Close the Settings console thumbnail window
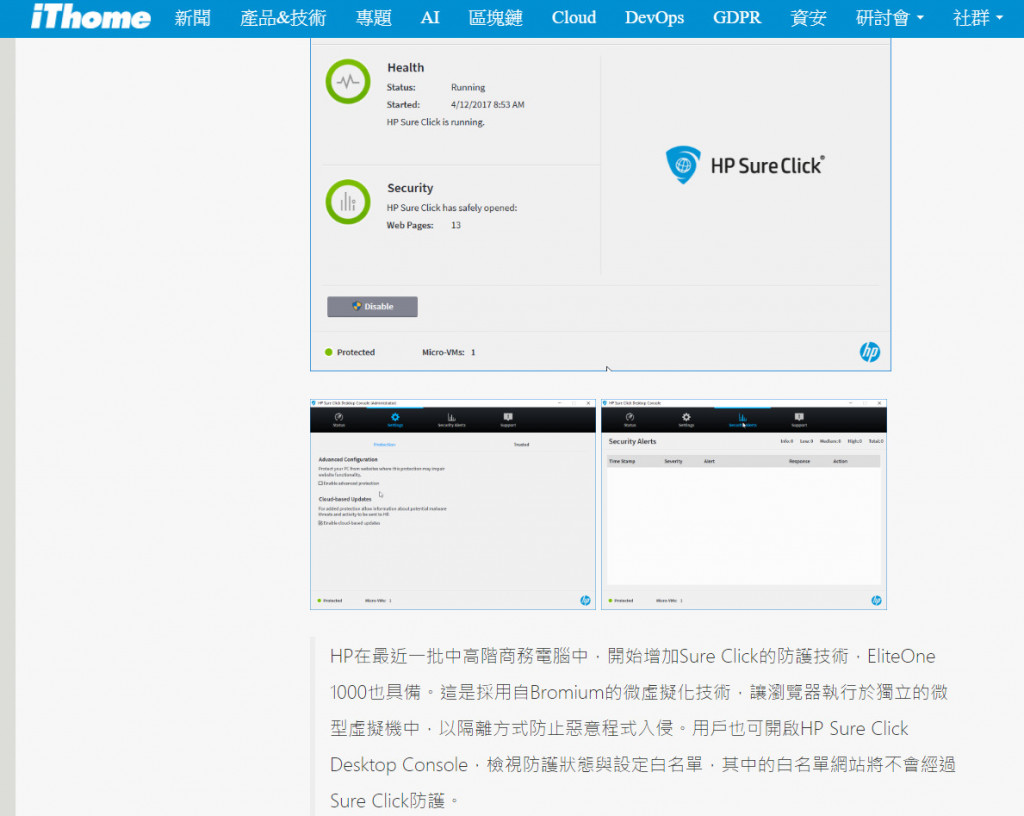The width and height of the screenshot is (1024, 816). coord(588,403)
